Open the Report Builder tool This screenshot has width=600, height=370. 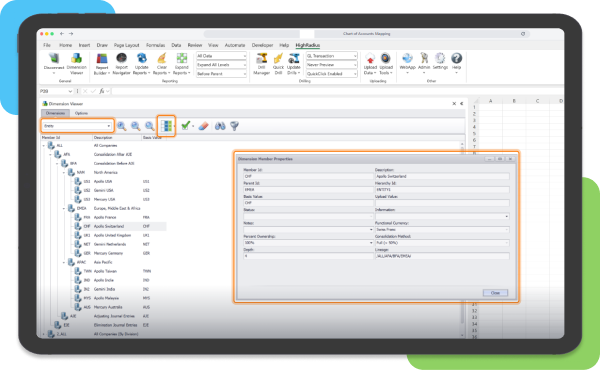pos(102,64)
